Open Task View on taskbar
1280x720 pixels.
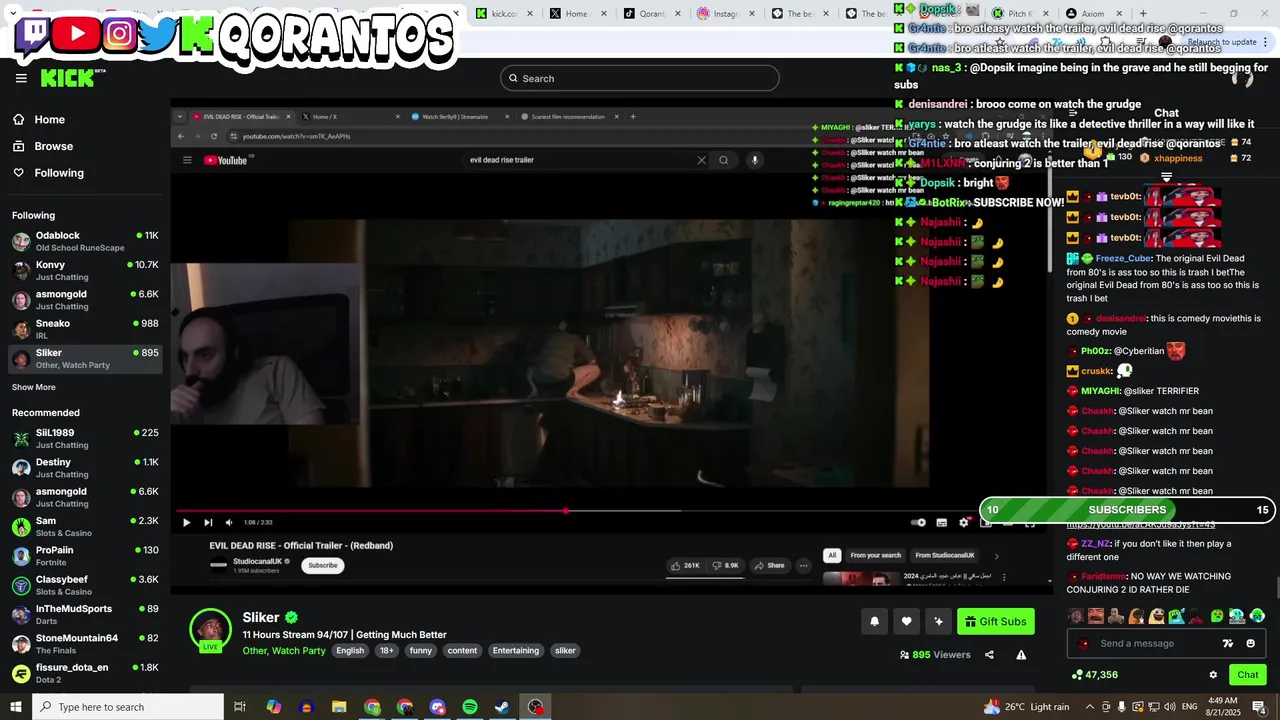[240, 707]
